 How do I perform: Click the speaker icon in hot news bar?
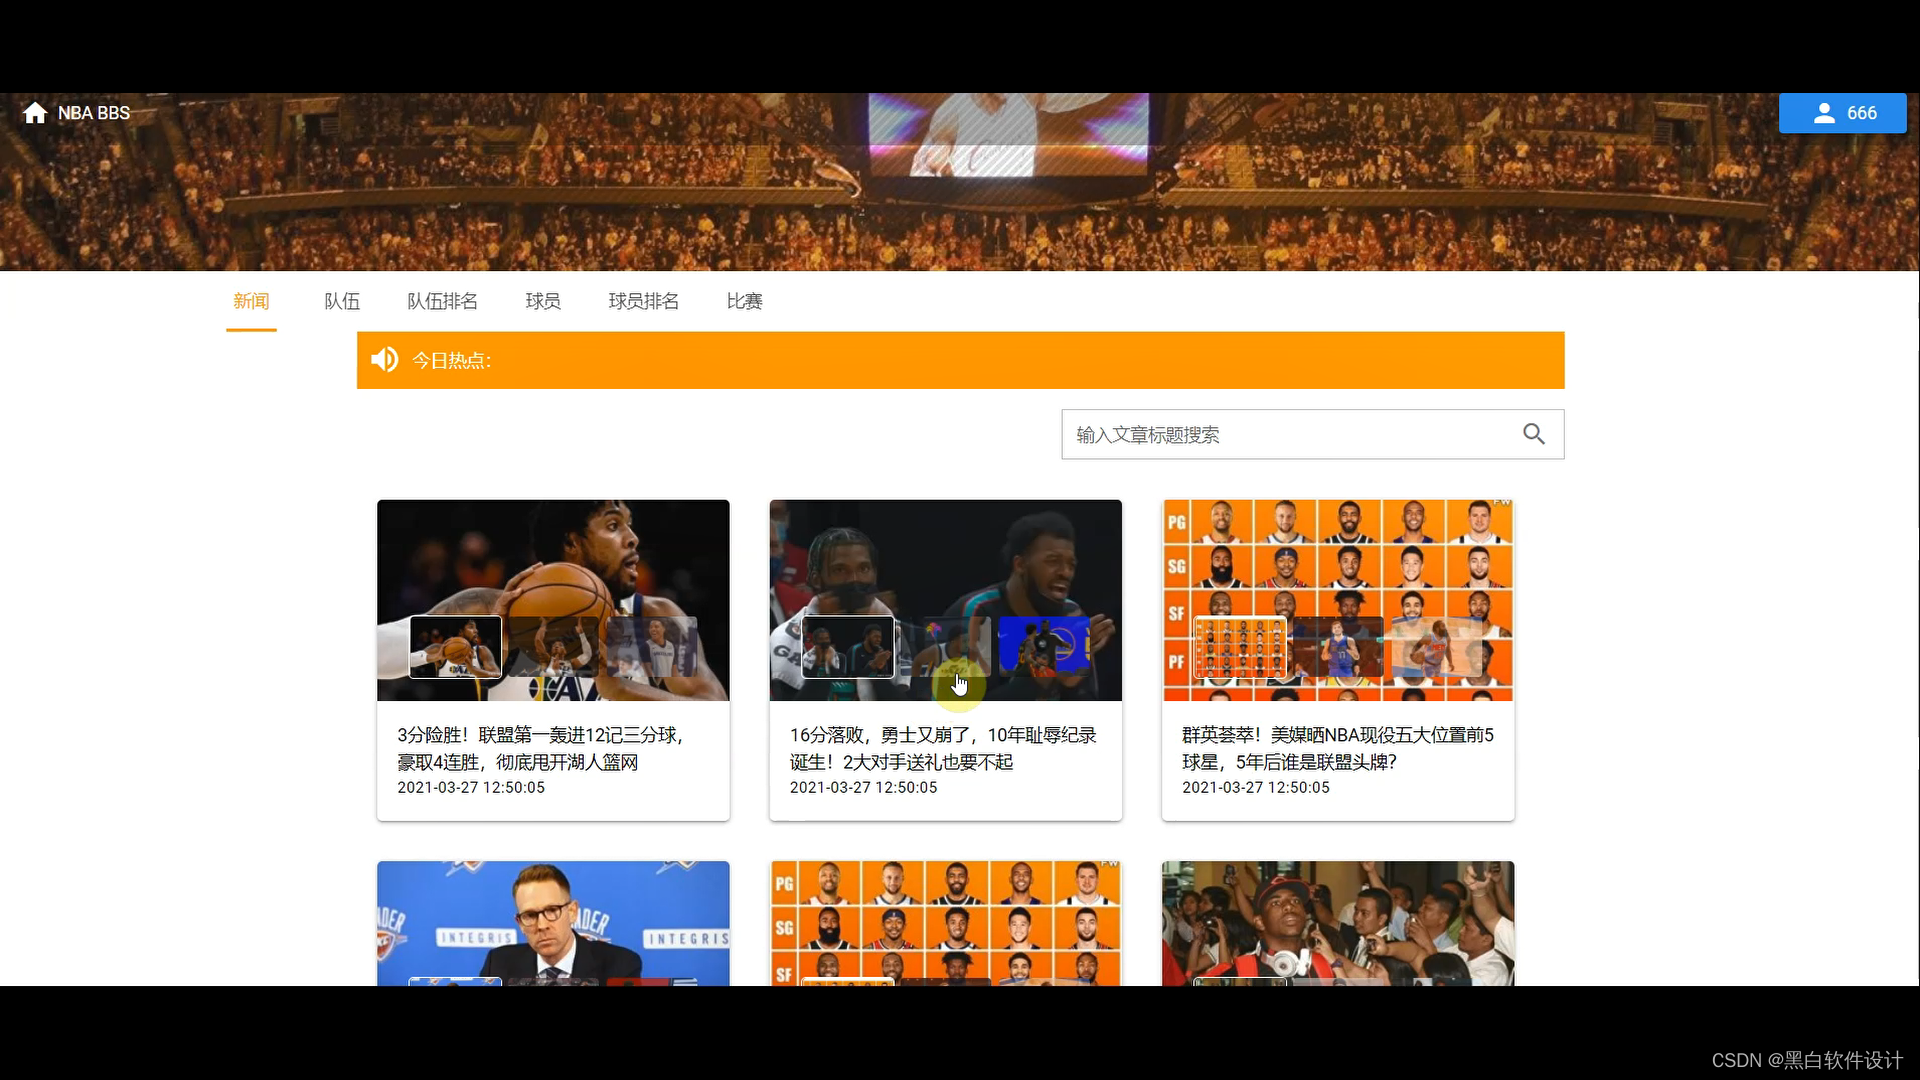[384, 360]
